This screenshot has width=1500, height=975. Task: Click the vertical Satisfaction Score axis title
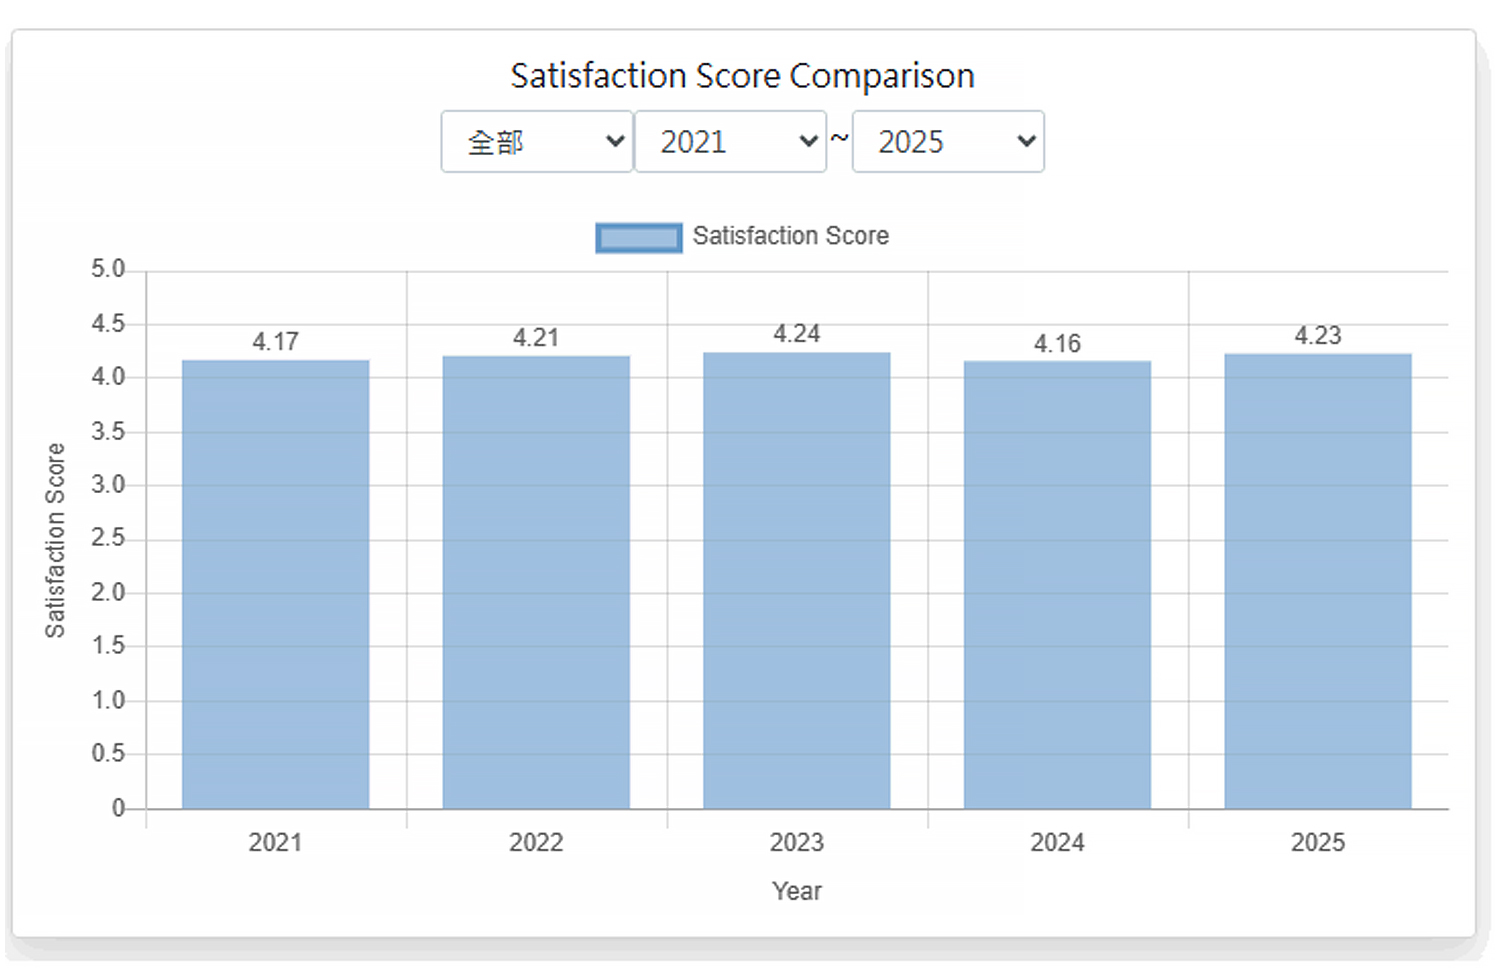55,540
